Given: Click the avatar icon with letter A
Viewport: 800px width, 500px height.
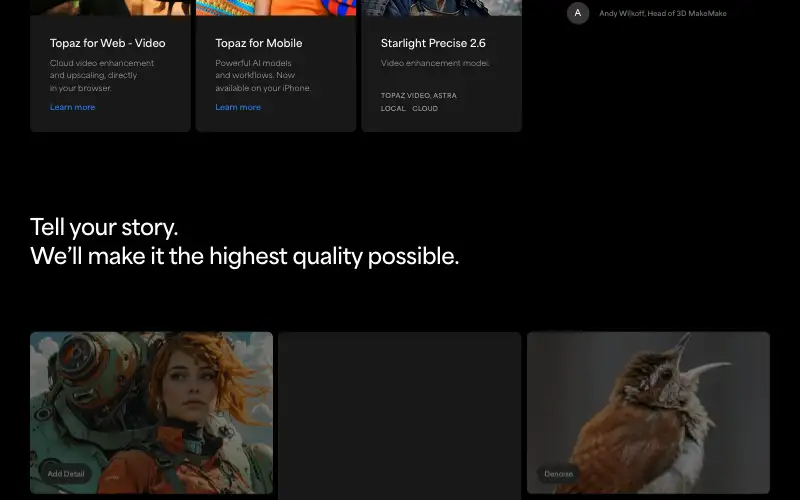Looking at the screenshot, I should click(578, 13).
